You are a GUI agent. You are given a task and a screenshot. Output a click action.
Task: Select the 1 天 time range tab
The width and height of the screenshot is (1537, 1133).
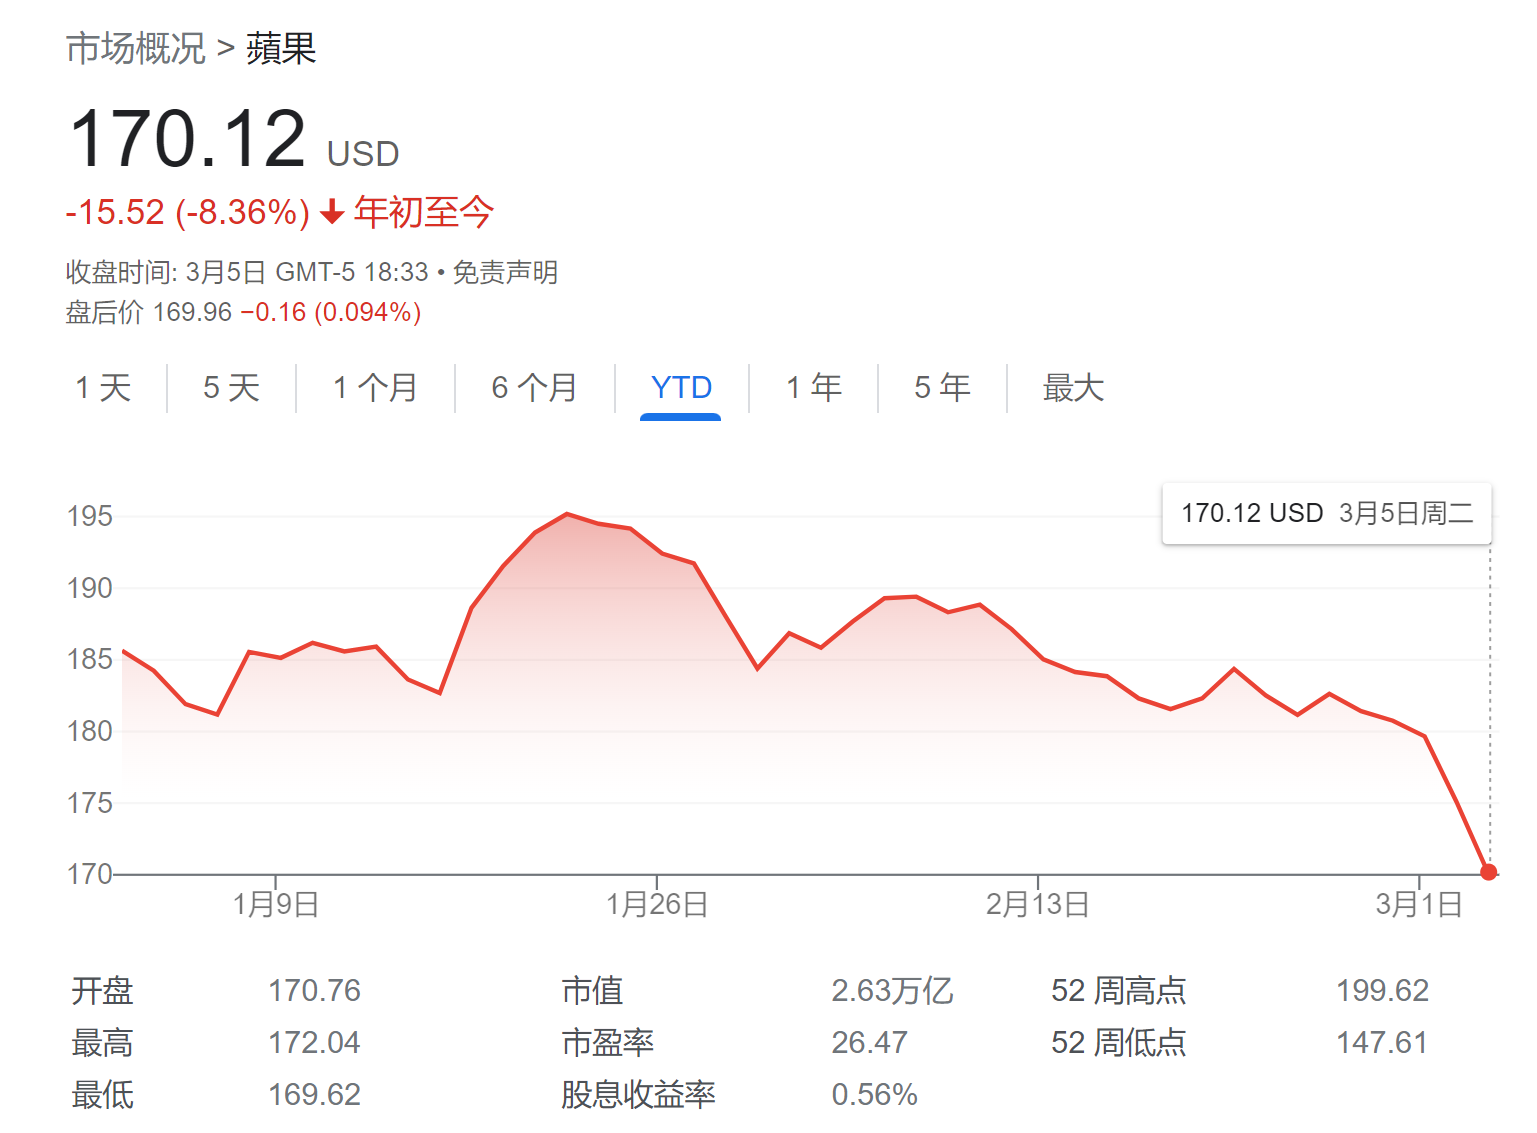pos(104,388)
